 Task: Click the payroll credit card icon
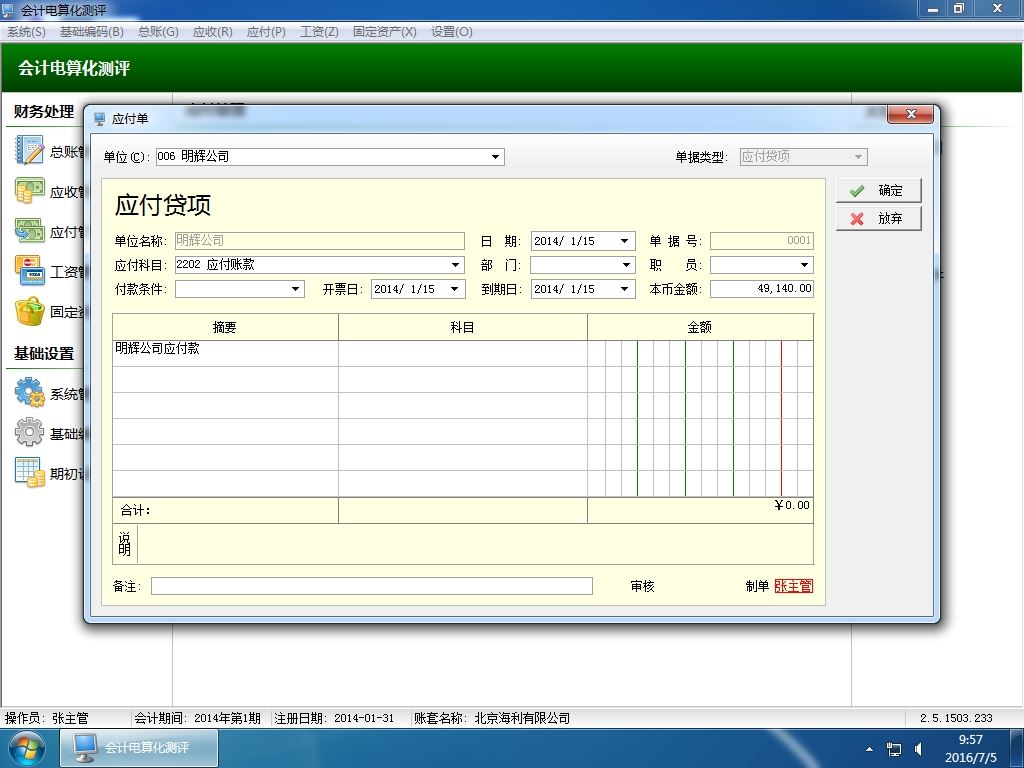click(x=29, y=270)
